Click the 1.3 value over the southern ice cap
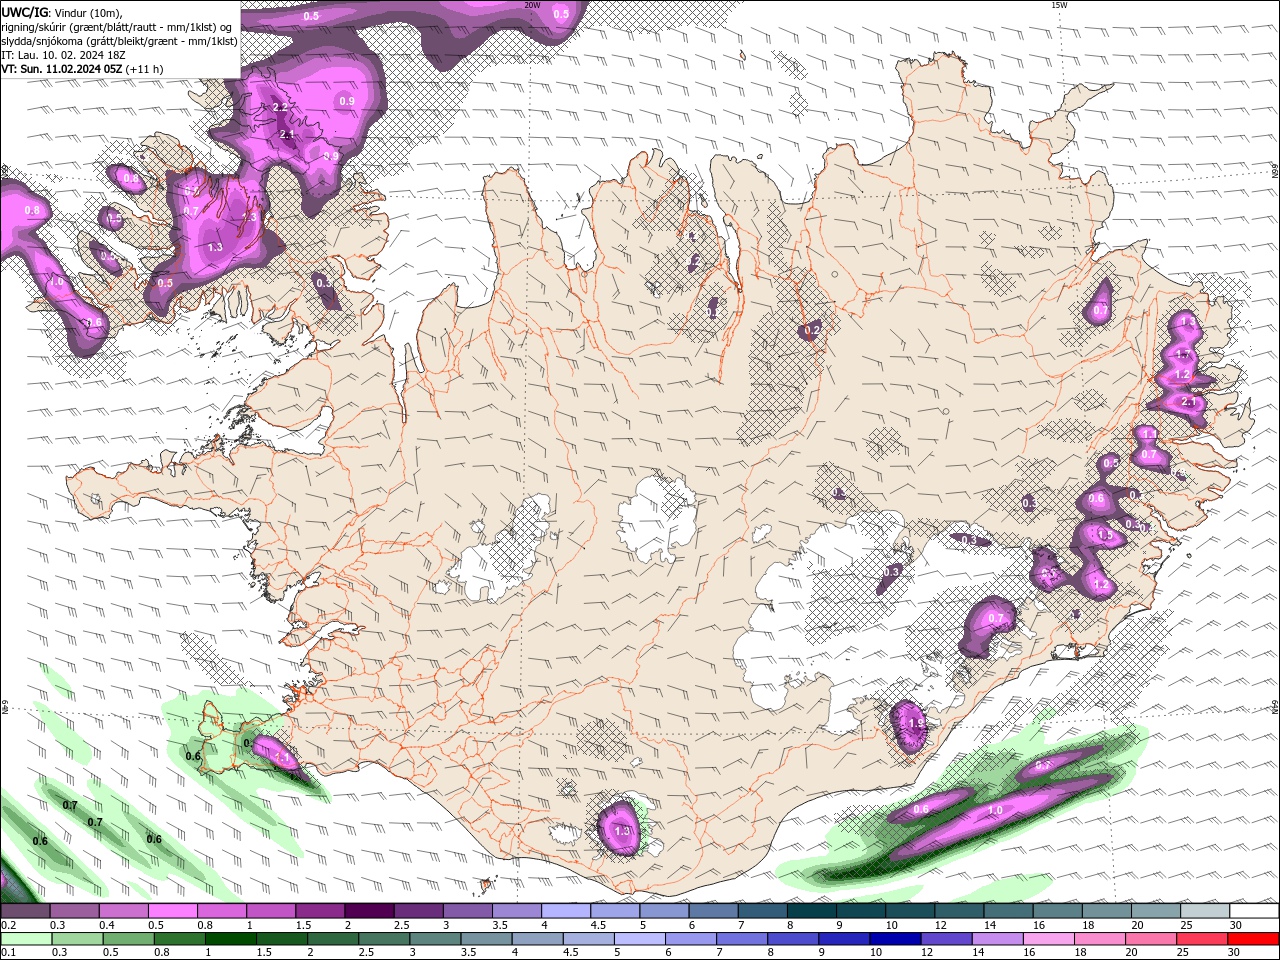The height and width of the screenshot is (960, 1280). click(x=622, y=831)
